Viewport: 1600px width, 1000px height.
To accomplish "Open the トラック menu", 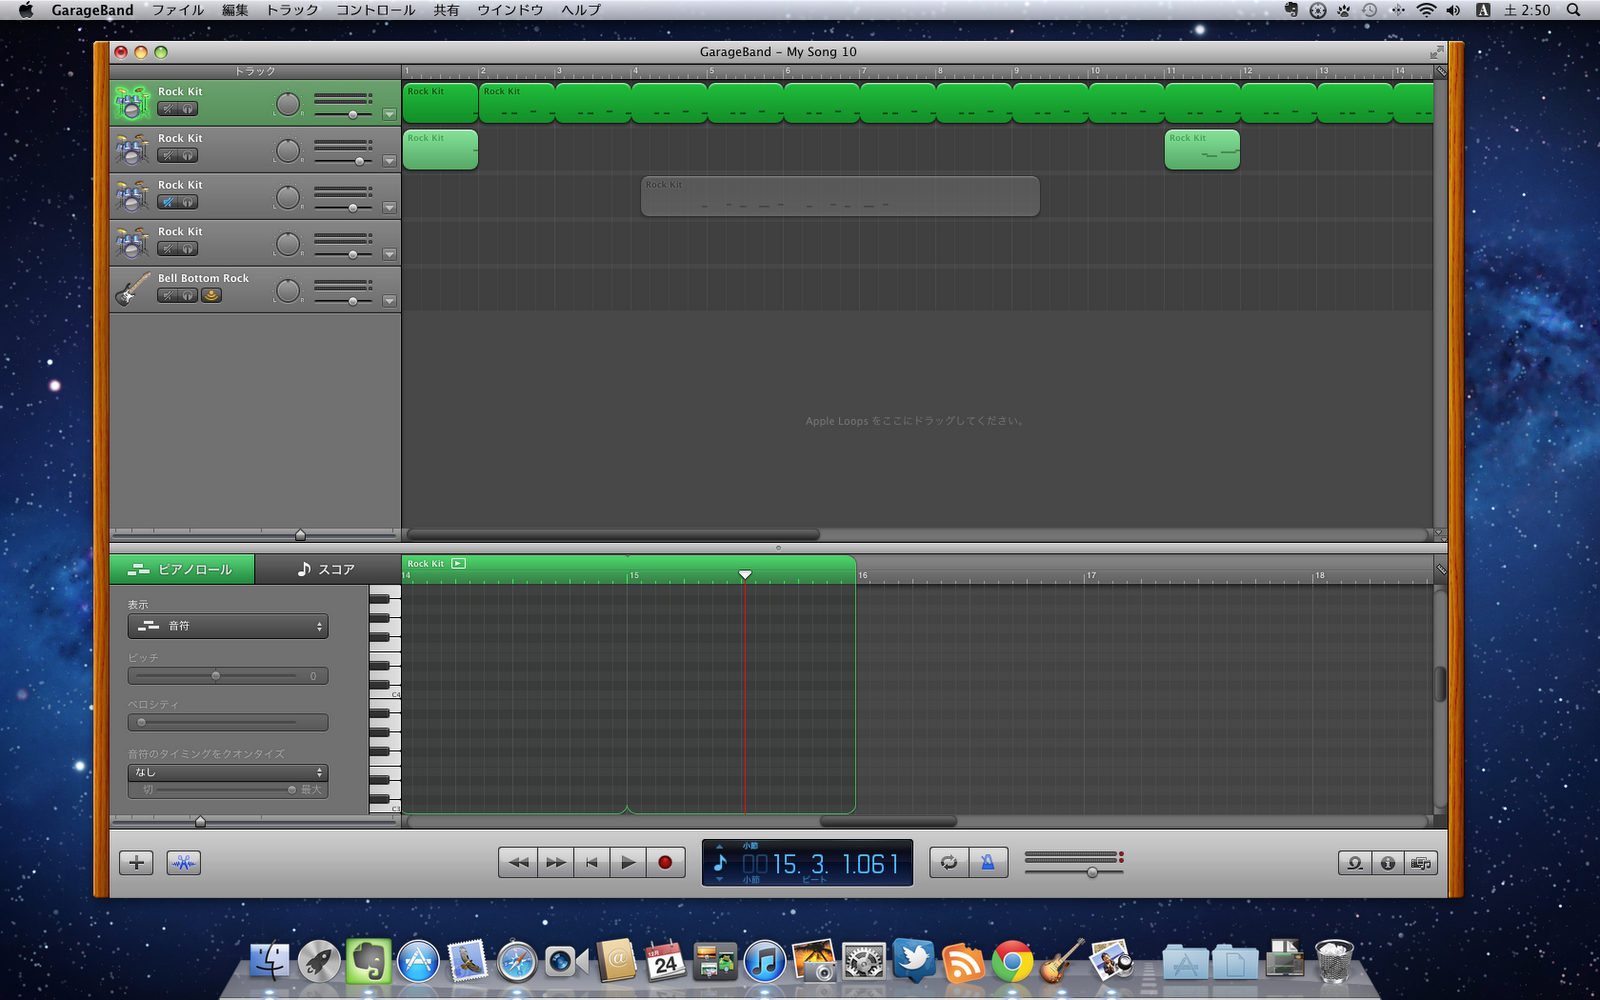I will point(292,10).
